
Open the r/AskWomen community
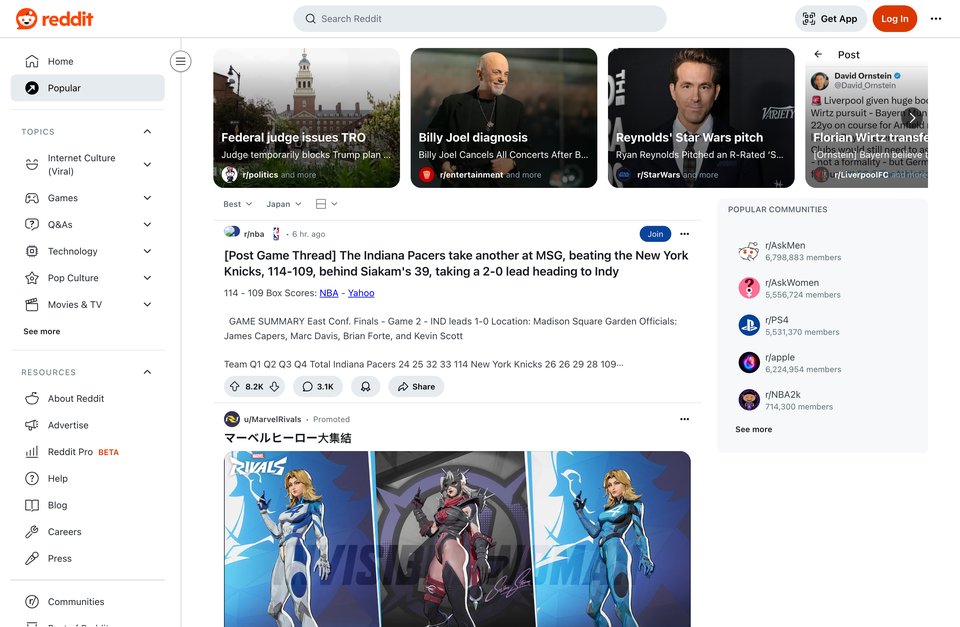coord(822,288)
